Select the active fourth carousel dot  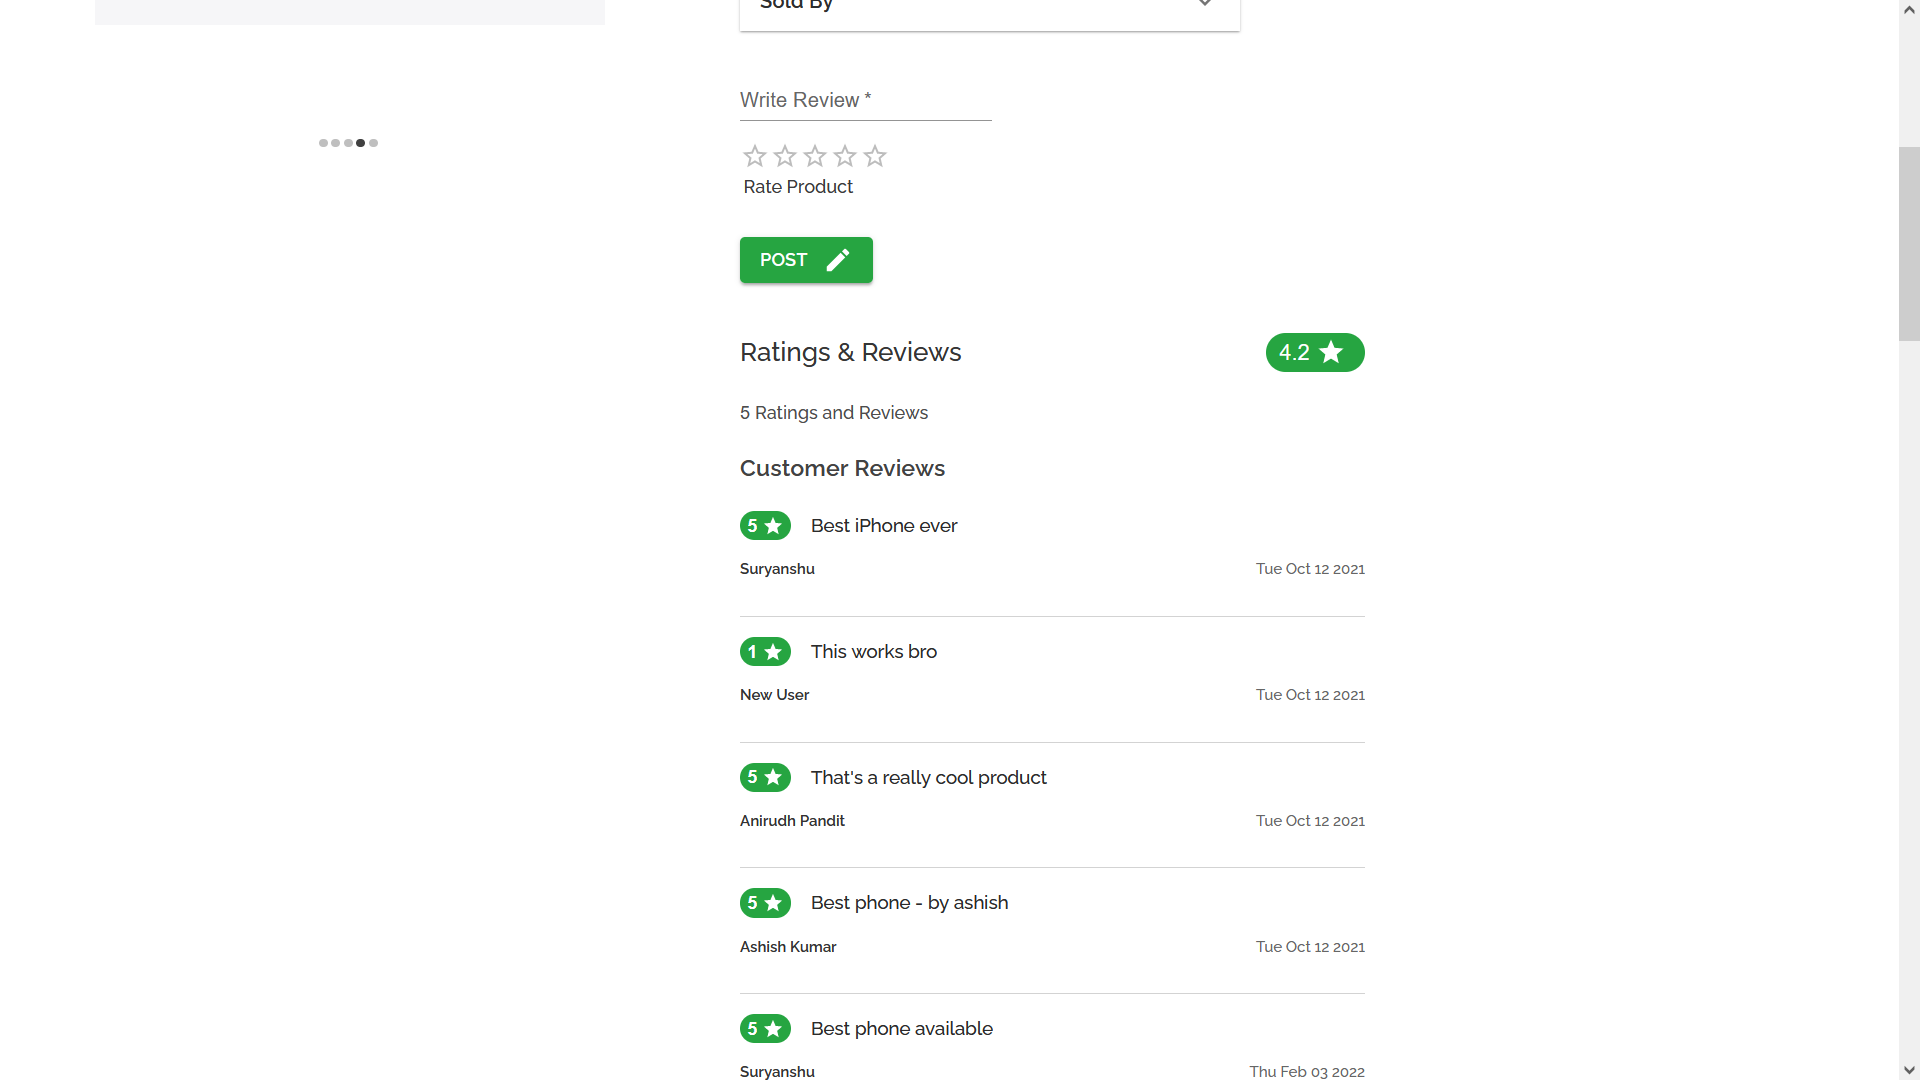point(361,143)
